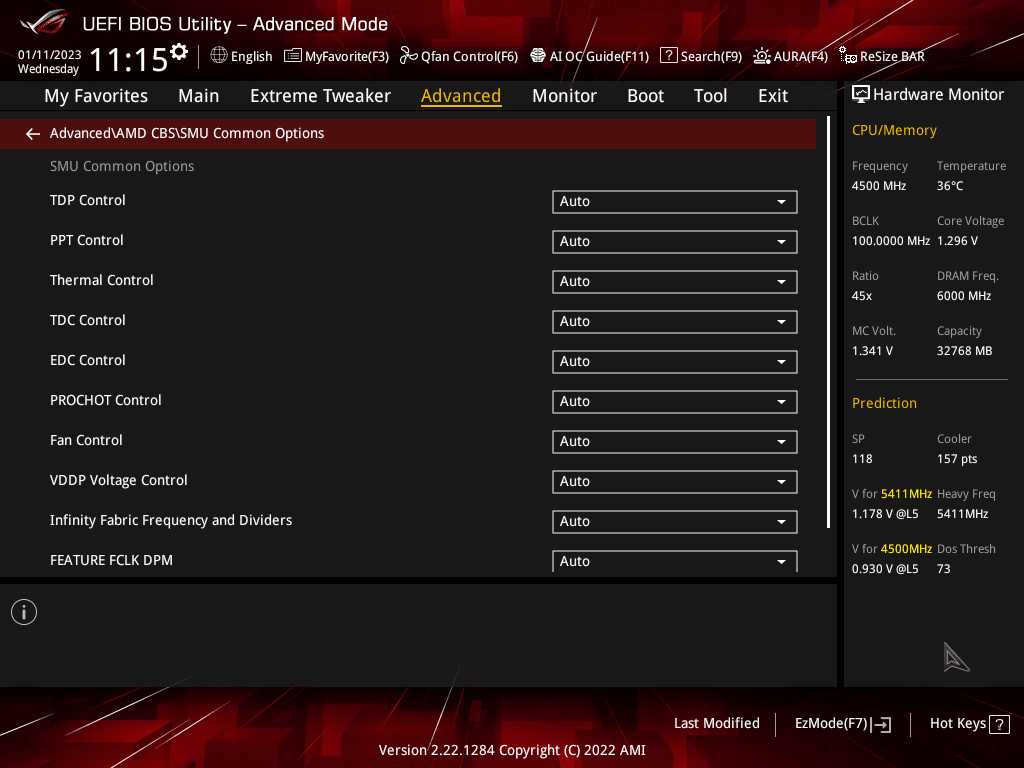Select the TDP Control label
1024x768 pixels.
[x=88, y=200]
